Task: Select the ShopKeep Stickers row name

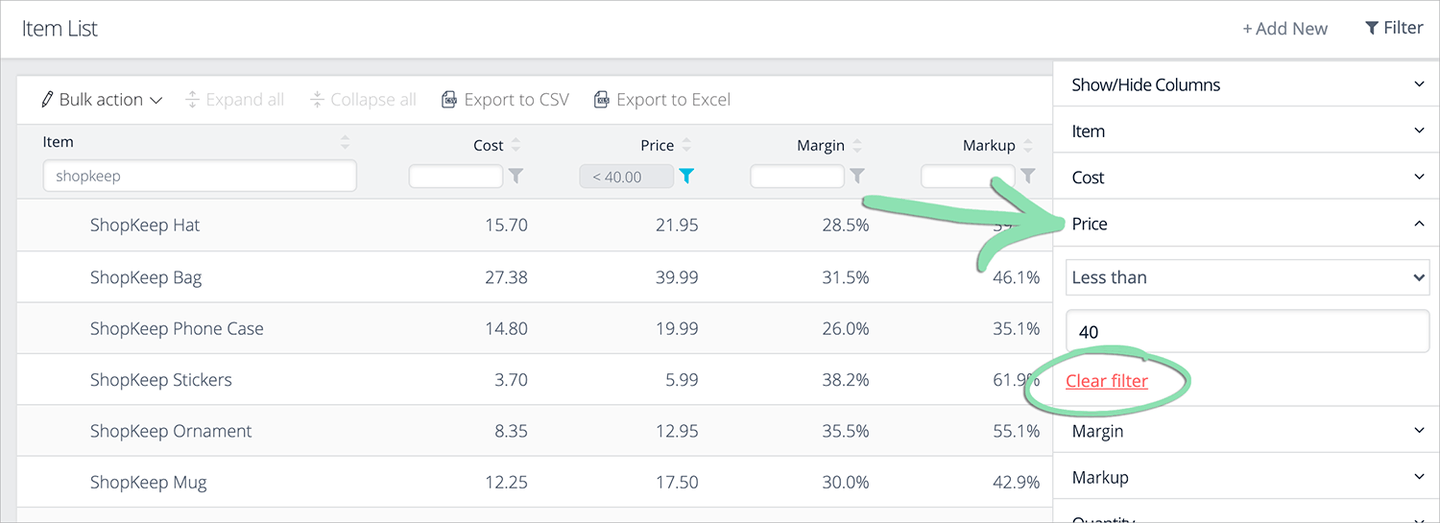Action: click(x=161, y=380)
